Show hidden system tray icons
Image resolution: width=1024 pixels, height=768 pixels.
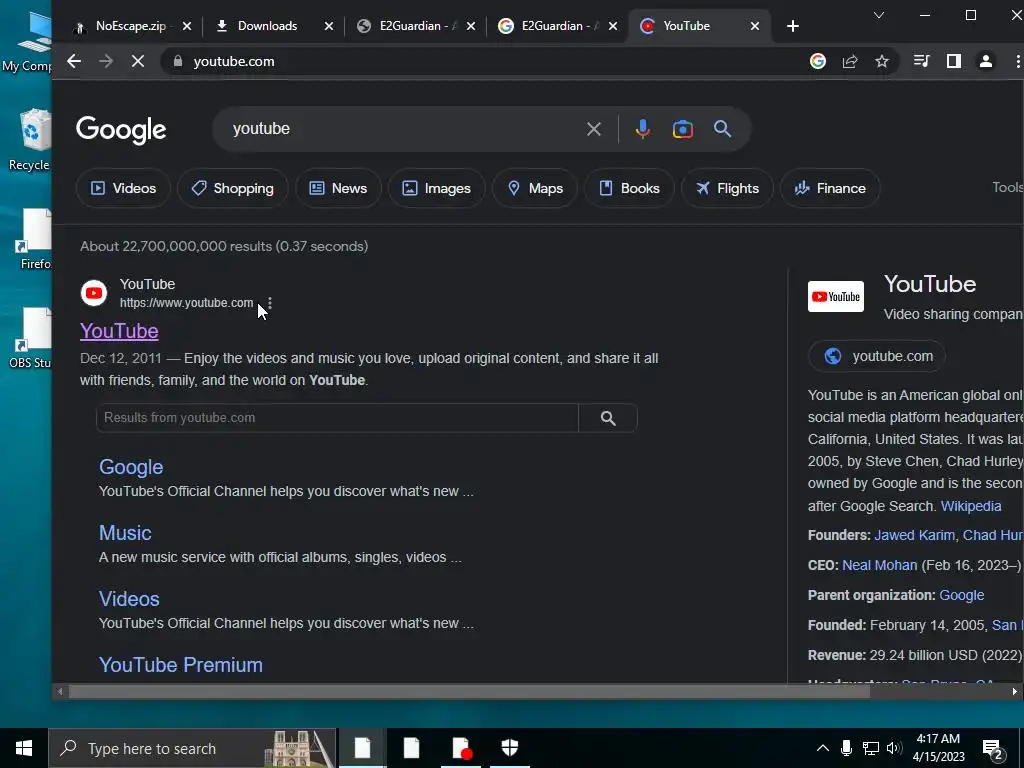click(x=823, y=748)
